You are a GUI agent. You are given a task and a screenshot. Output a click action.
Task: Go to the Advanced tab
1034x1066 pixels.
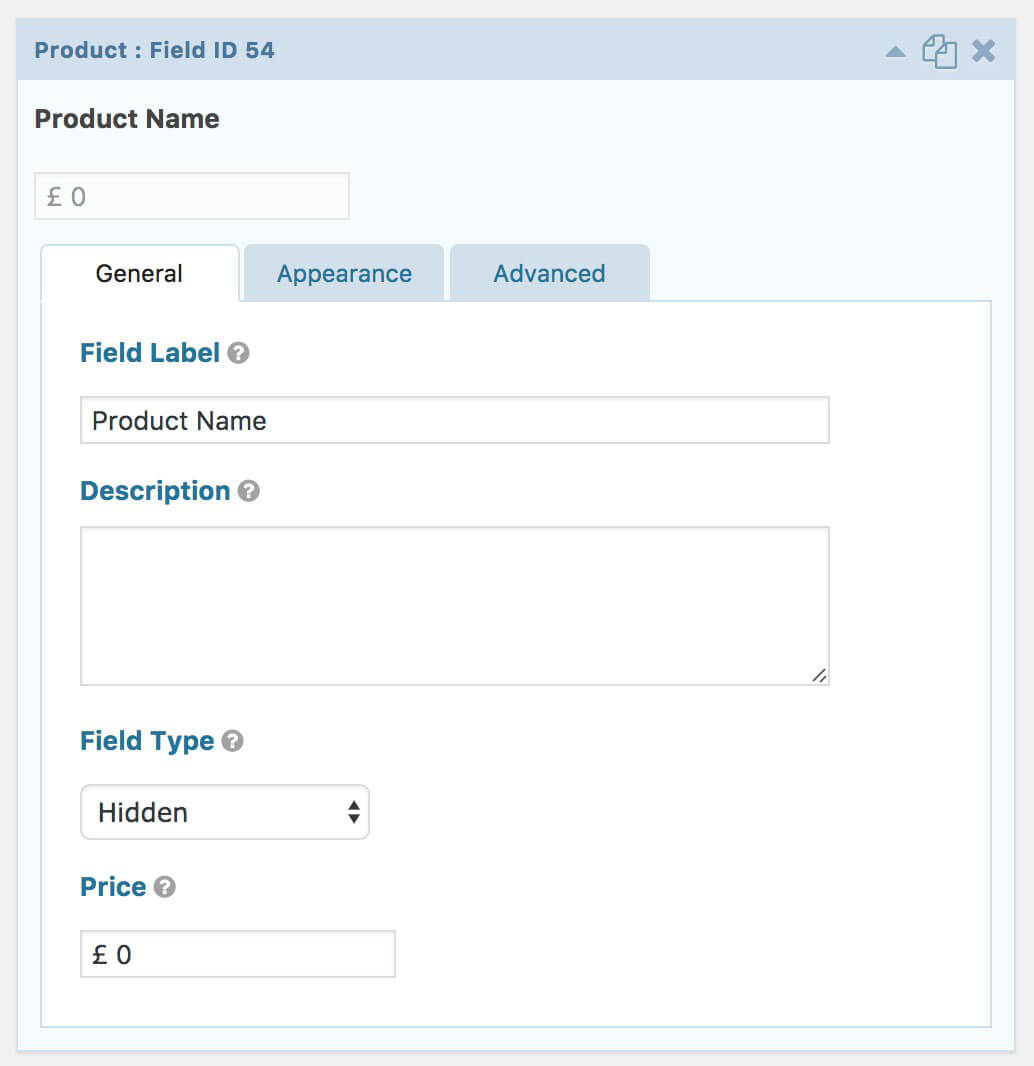click(549, 273)
